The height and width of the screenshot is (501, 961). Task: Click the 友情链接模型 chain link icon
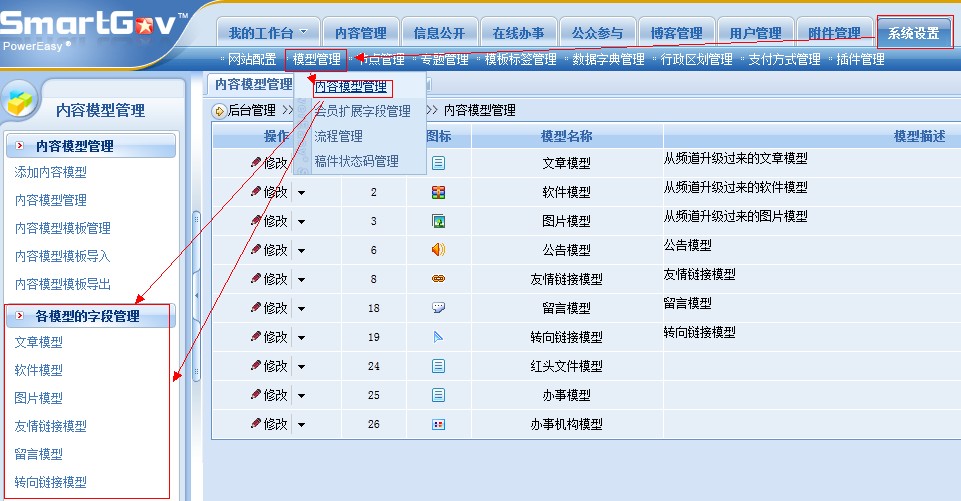pos(438,279)
